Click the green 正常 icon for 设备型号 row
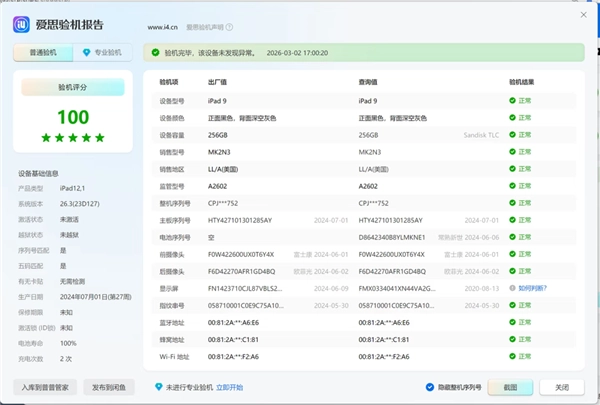Image resolution: width=600 pixels, height=405 pixels. 512,101
